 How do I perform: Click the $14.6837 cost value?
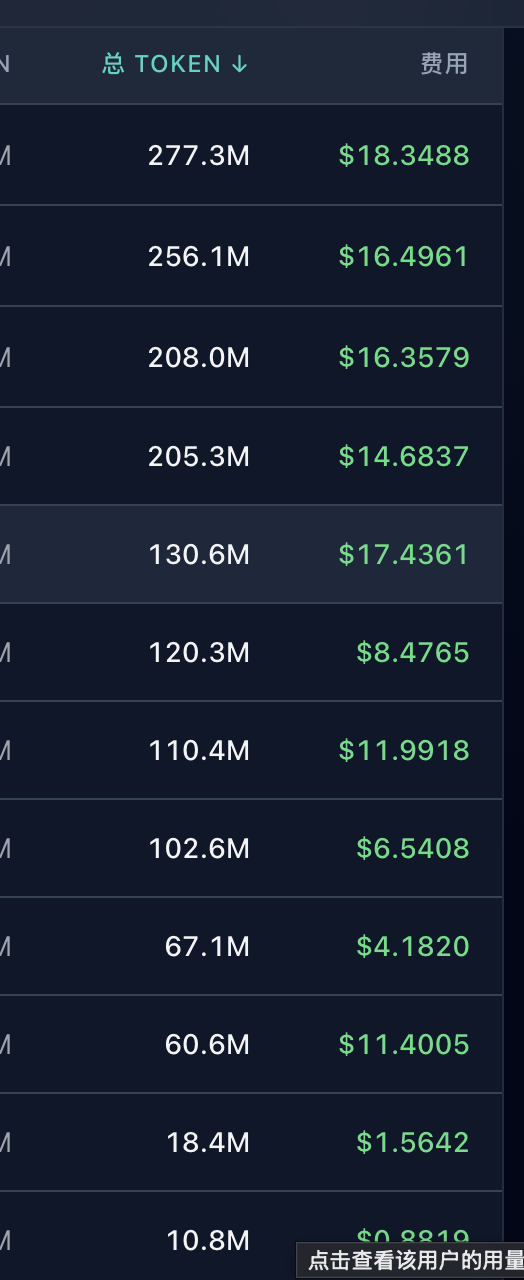pyautogui.click(x=404, y=456)
